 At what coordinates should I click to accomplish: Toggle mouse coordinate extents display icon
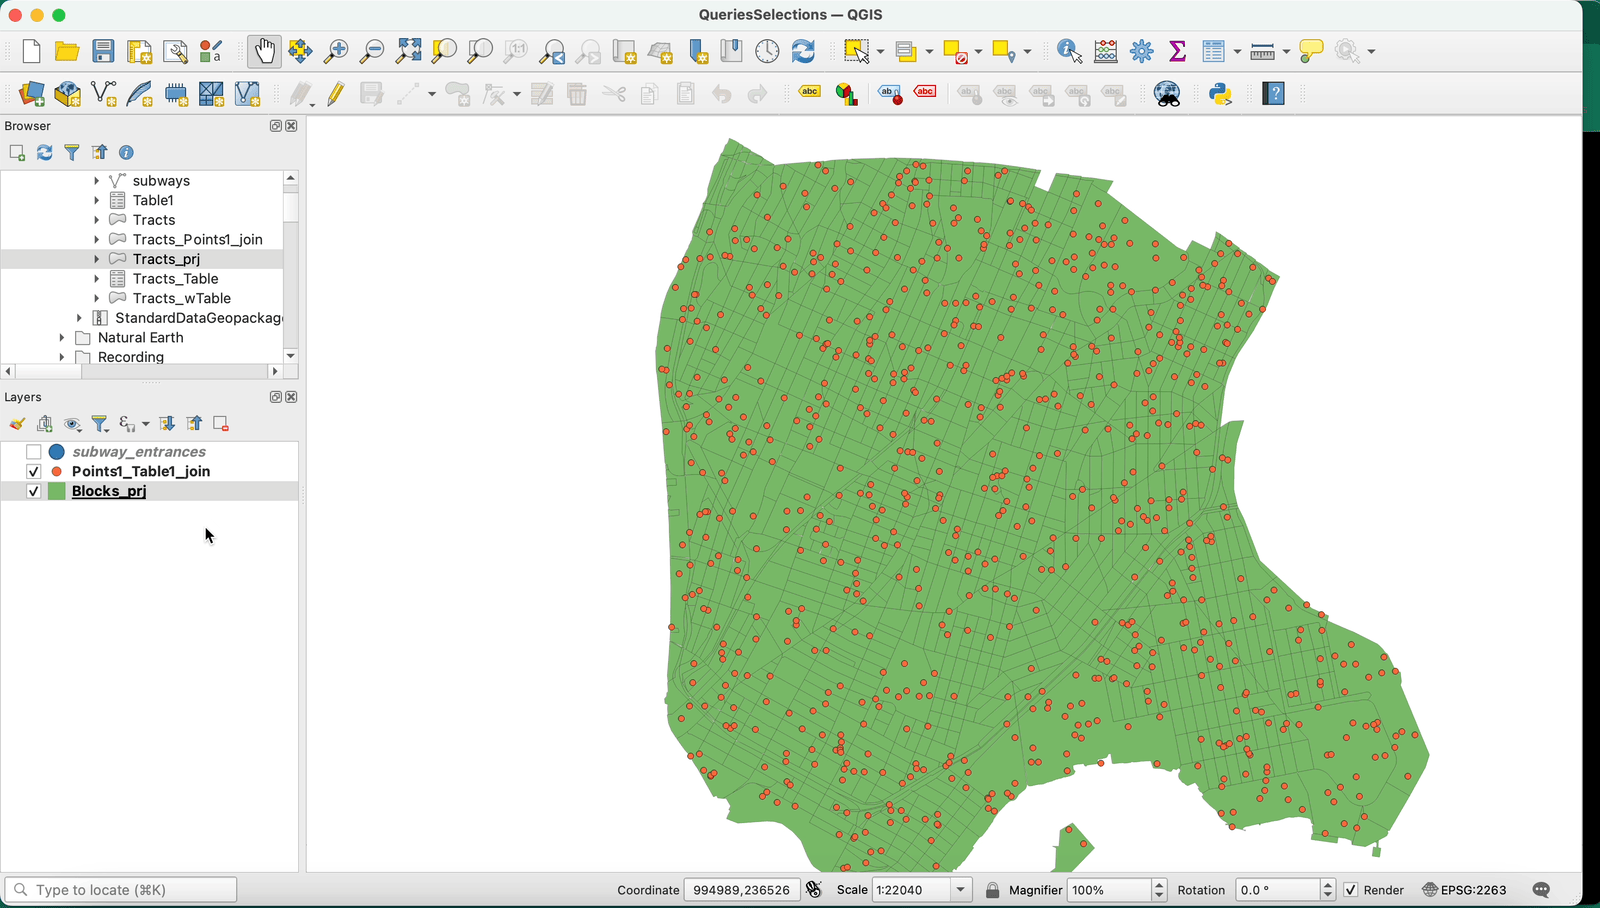[814, 890]
